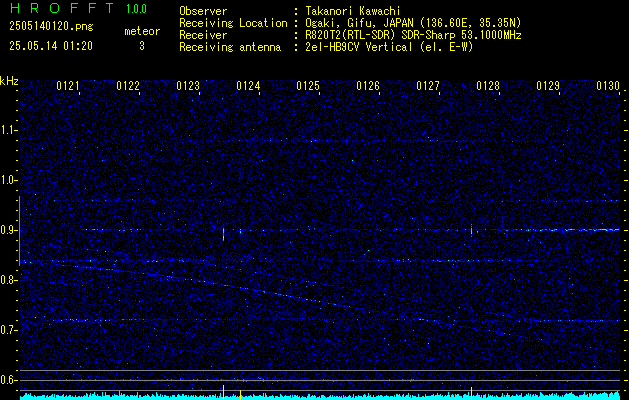Click the 0.8 frequency axis label
The image size is (629, 400).
8,280
